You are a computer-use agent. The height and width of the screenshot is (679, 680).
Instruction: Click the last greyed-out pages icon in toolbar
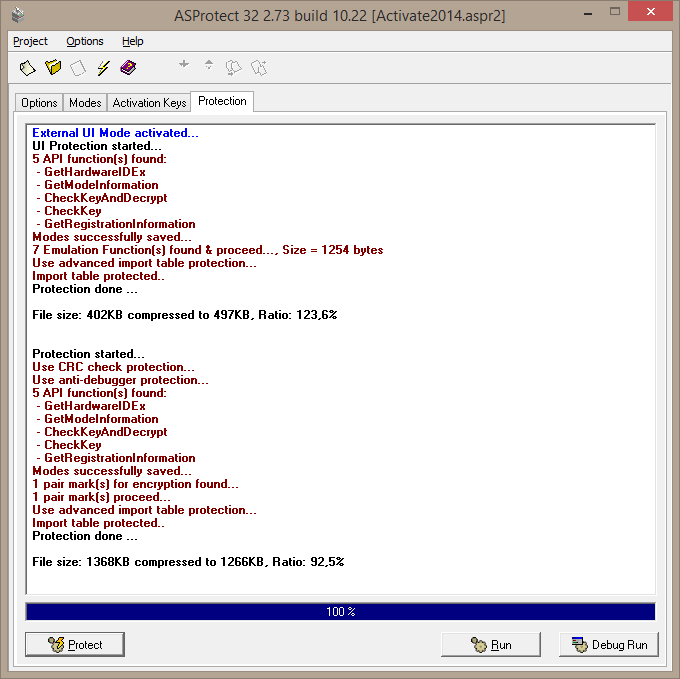pyautogui.click(x=259, y=68)
